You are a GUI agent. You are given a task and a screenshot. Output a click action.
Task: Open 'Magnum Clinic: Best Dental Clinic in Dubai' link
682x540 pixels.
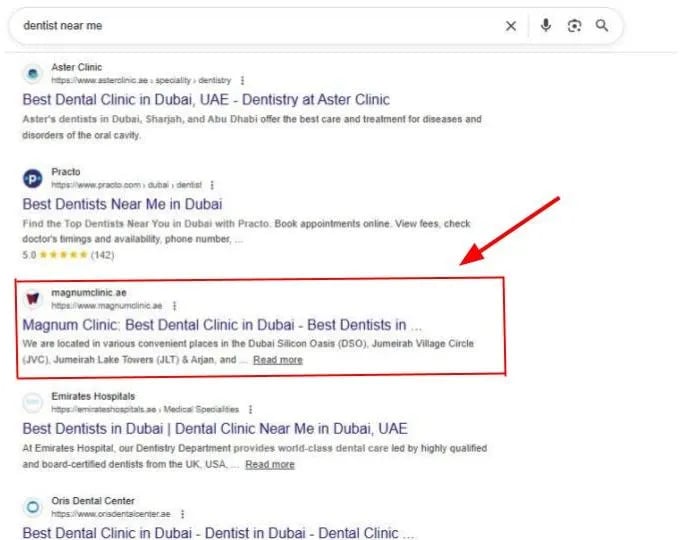[x=222, y=325]
